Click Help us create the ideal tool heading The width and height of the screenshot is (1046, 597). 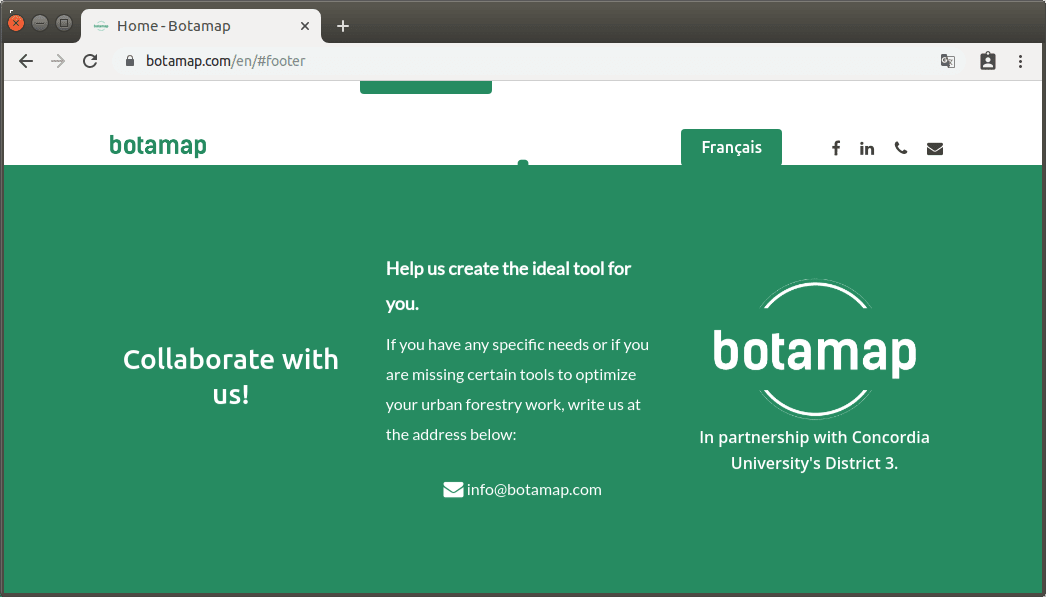pos(508,286)
